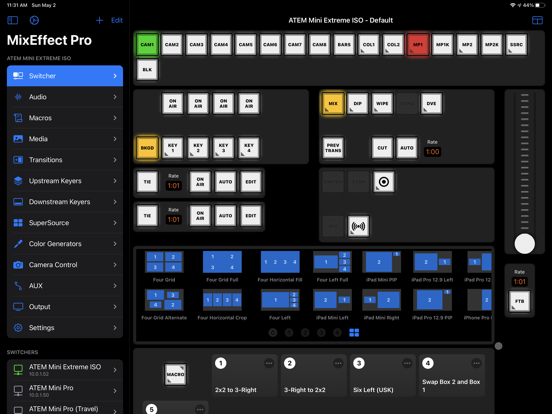Edit FTB Rate value 1:01
This screenshot has width=552, height=414.
(520, 282)
